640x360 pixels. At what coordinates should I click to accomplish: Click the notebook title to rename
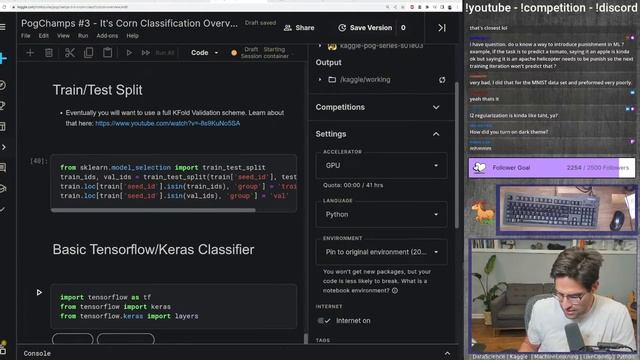coord(129,23)
